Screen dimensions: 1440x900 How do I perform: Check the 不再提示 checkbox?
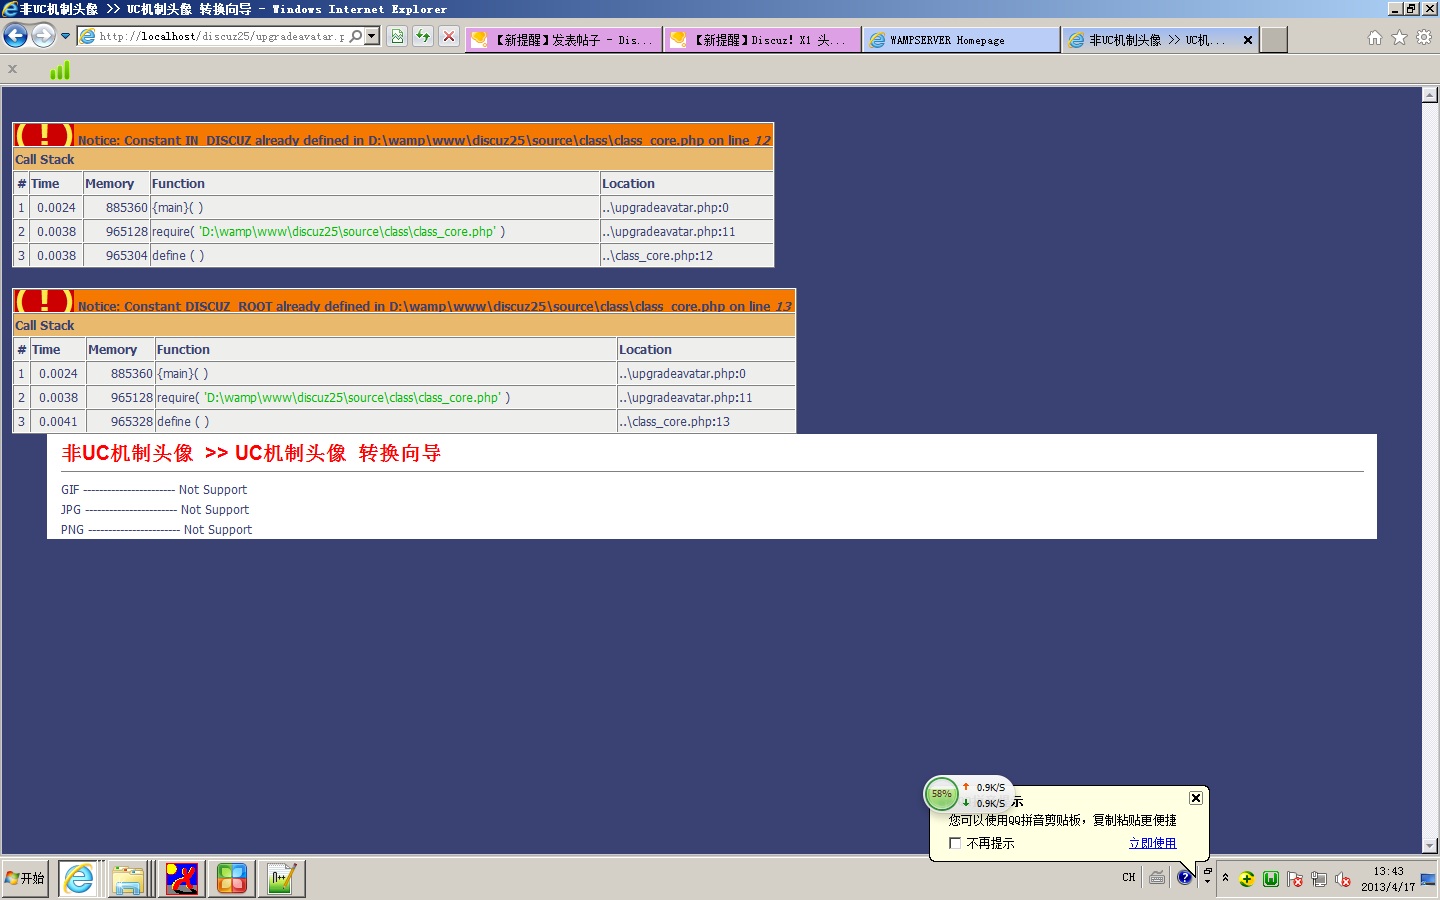[955, 843]
